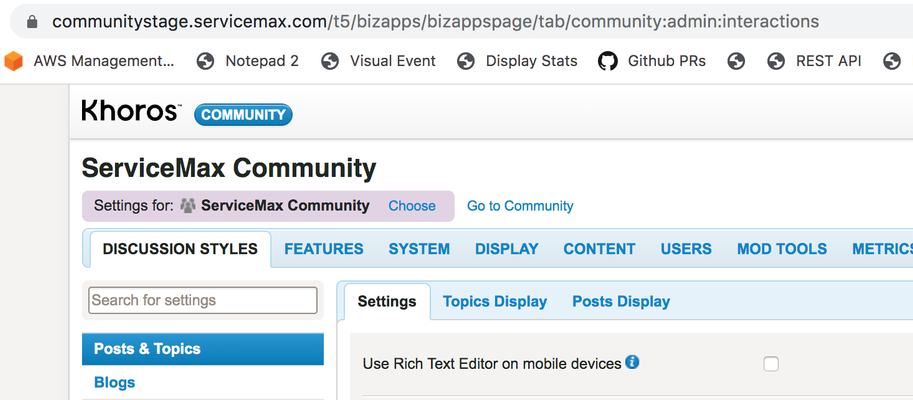This screenshot has width=913, height=400.
Task: Open the AWS Management bookmark
Action: point(90,61)
